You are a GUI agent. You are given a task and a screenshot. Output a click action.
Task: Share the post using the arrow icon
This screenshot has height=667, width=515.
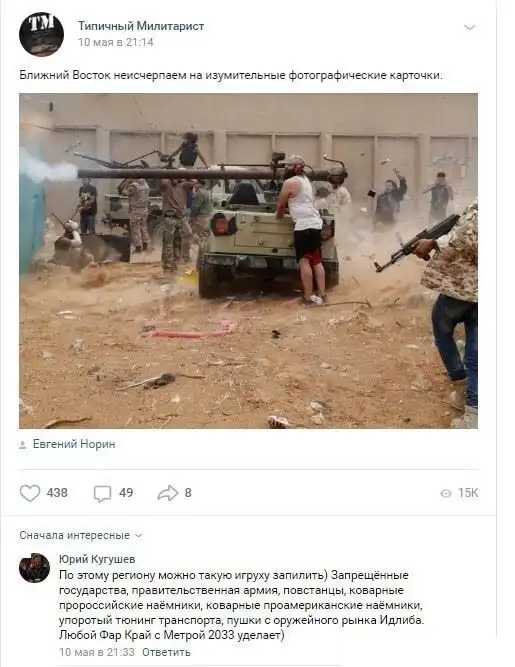(x=168, y=493)
